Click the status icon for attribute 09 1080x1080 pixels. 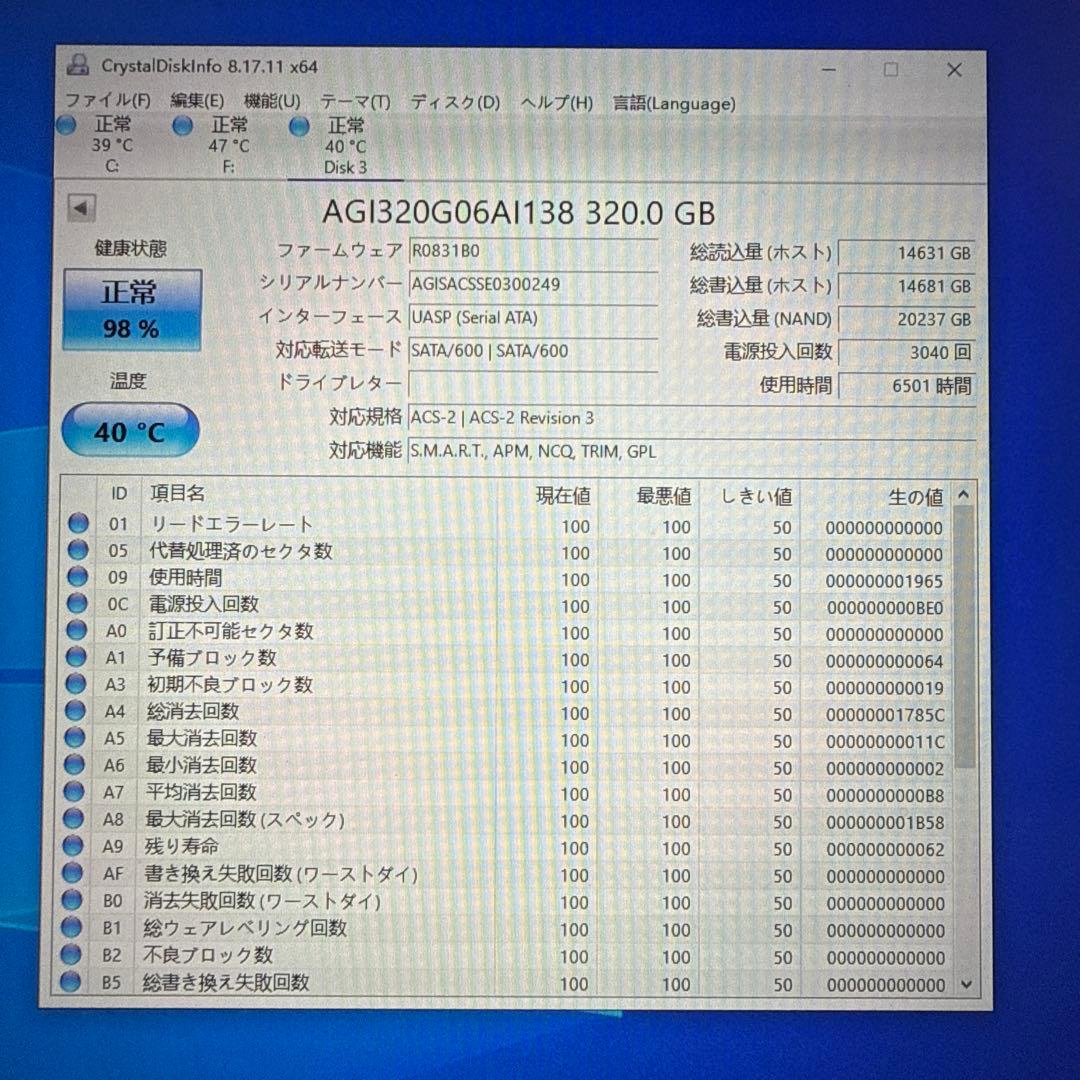coord(77,577)
